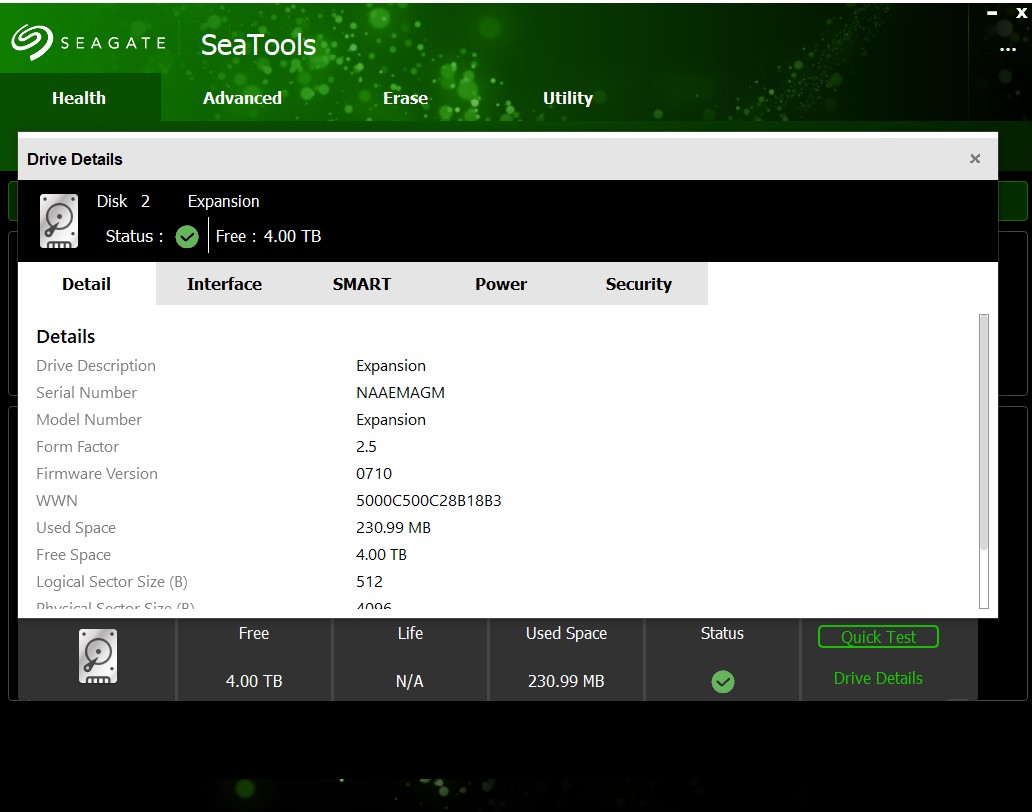
Task: Minimize the SeaTools window
Action: 991,13
